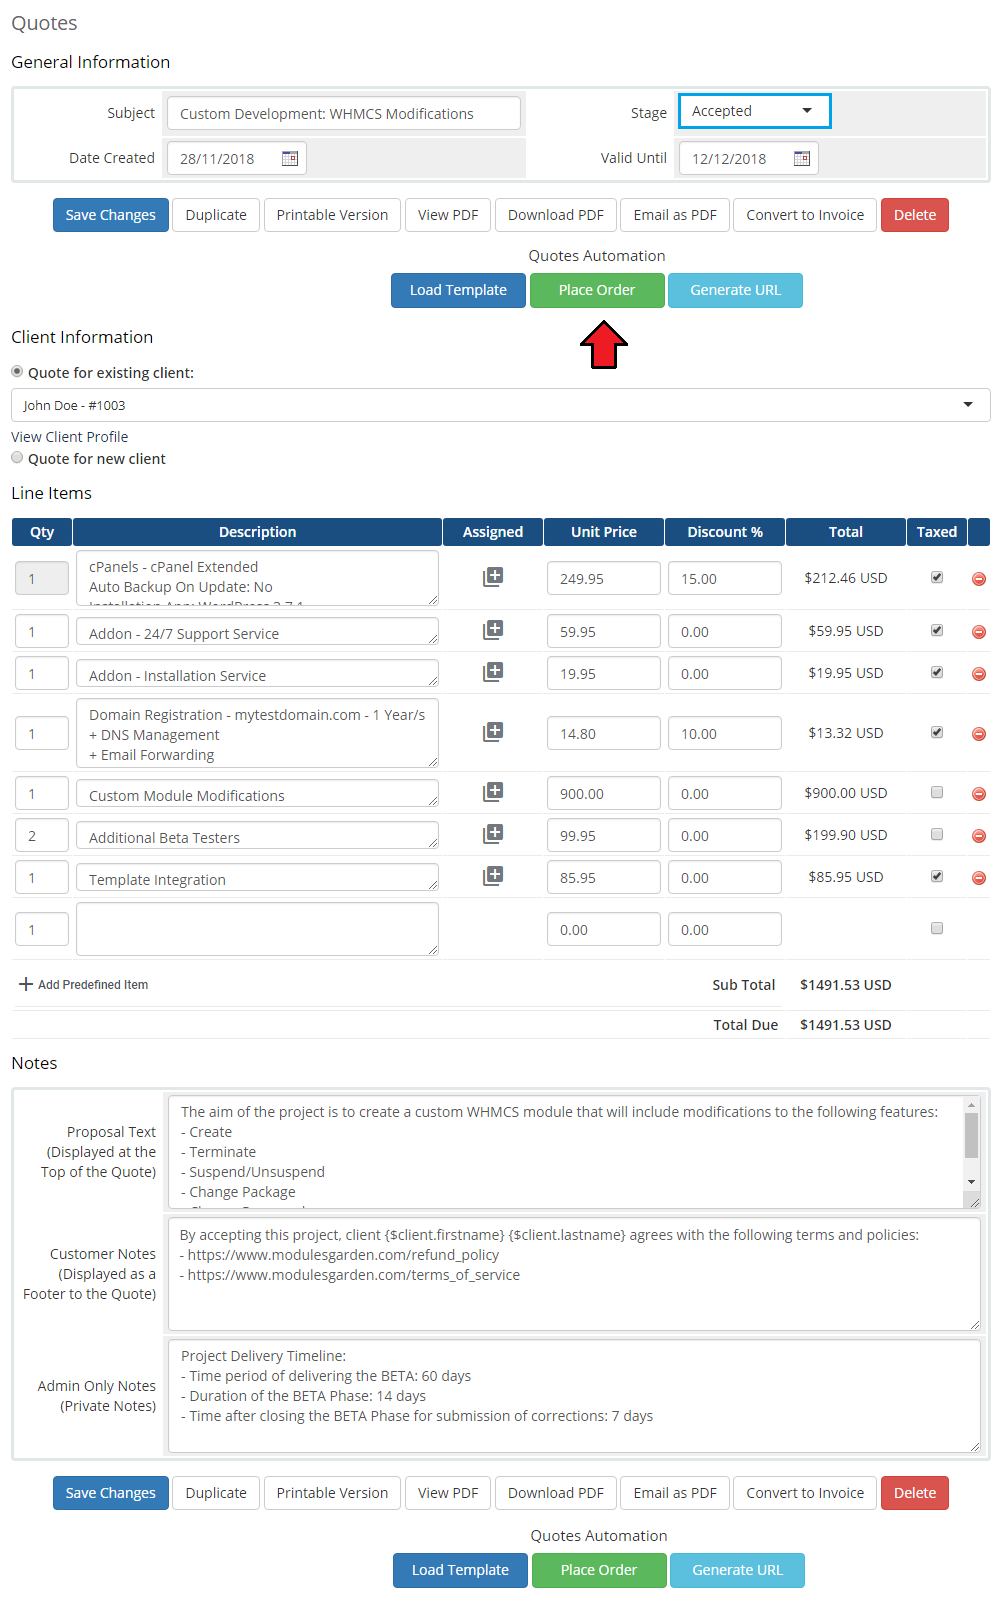Toggle Taxed for cPanel Extended row

pyautogui.click(x=937, y=577)
